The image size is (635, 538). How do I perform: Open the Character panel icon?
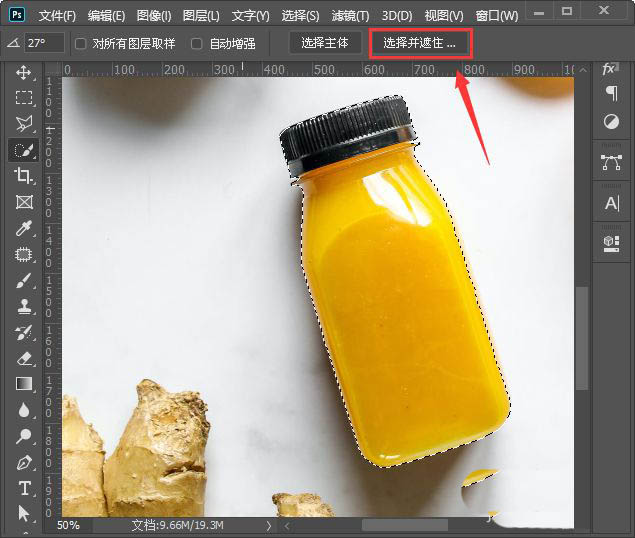(612, 203)
